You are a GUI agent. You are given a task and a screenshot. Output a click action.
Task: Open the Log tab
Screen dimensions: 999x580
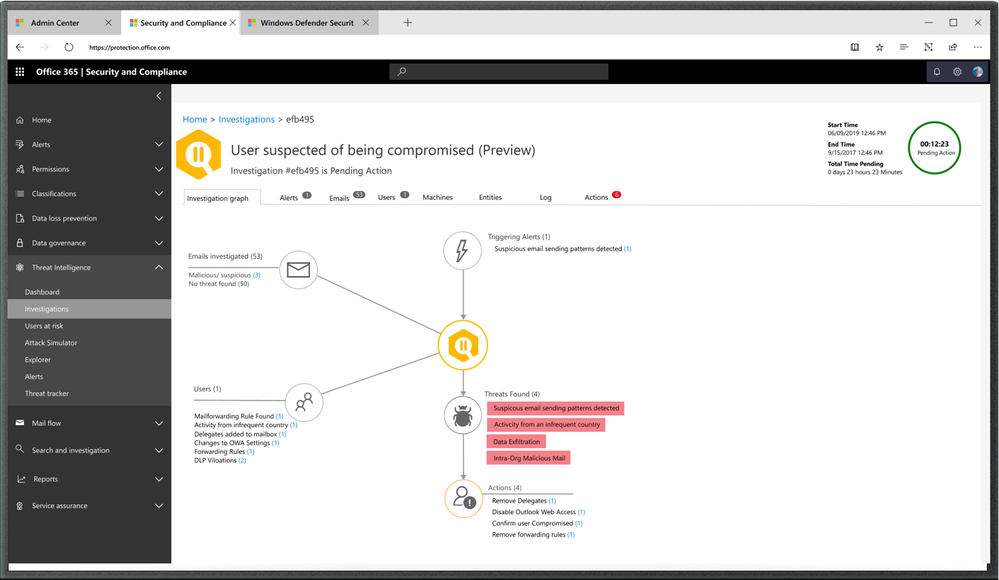point(545,198)
